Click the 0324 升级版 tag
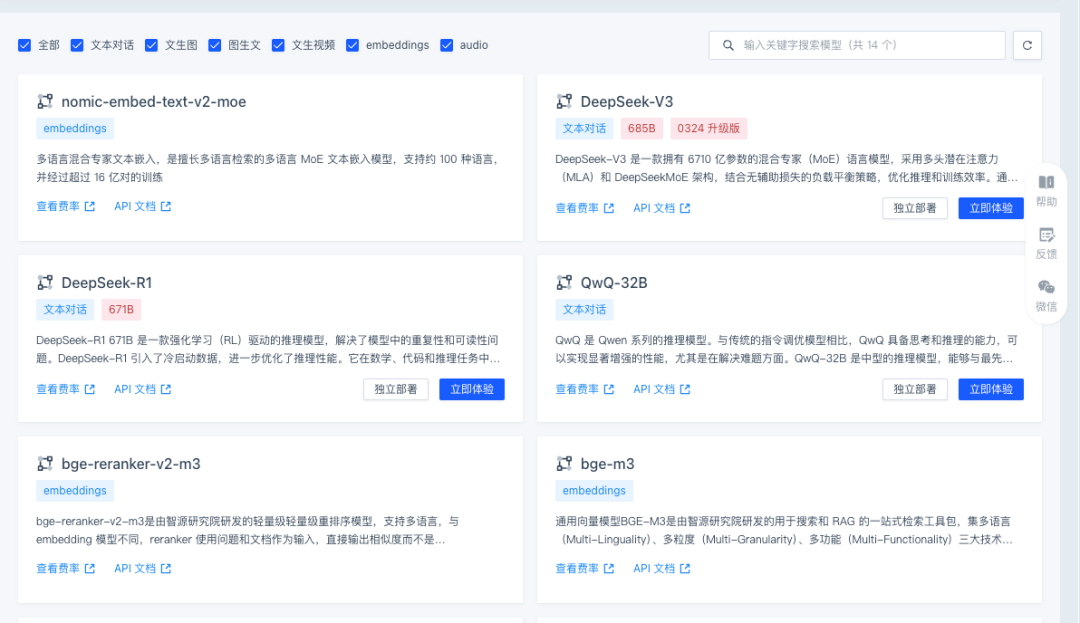Image resolution: width=1080 pixels, height=623 pixels. coord(708,129)
